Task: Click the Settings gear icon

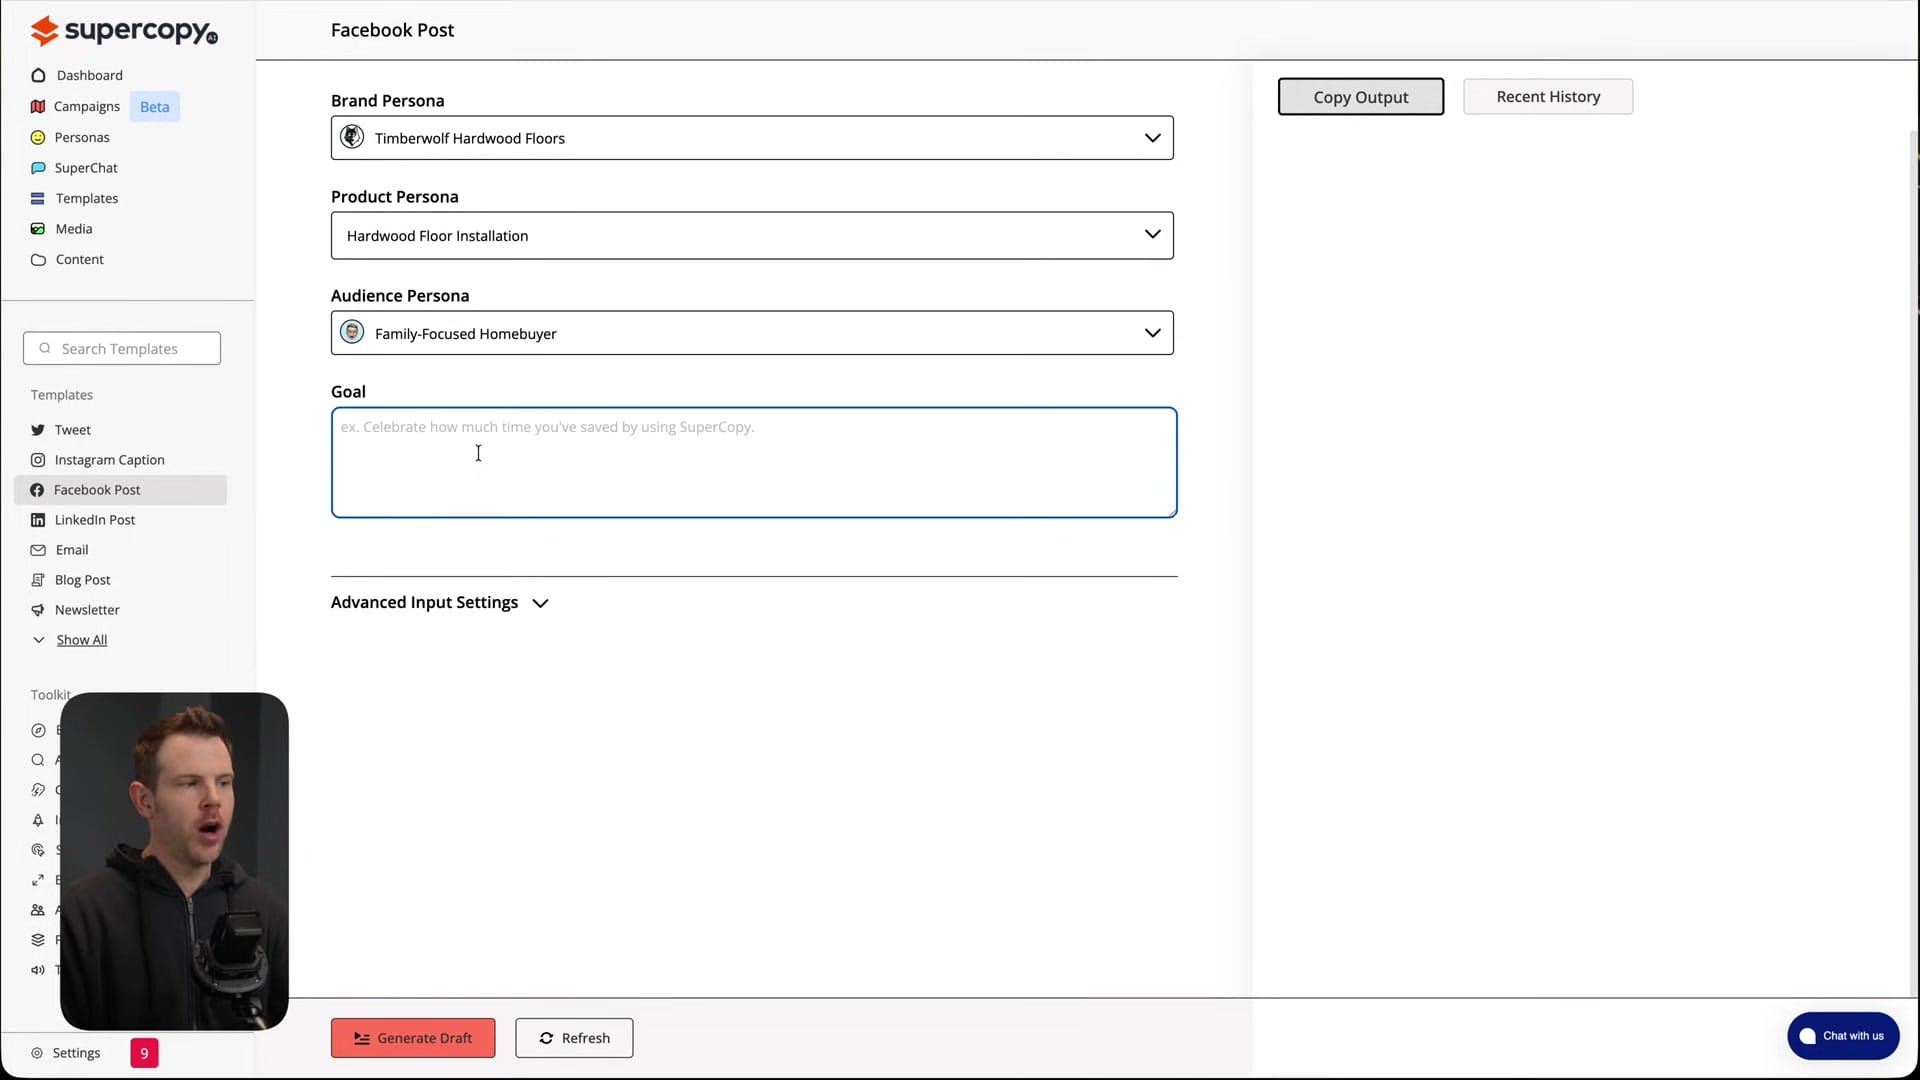Action: (x=37, y=1053)
